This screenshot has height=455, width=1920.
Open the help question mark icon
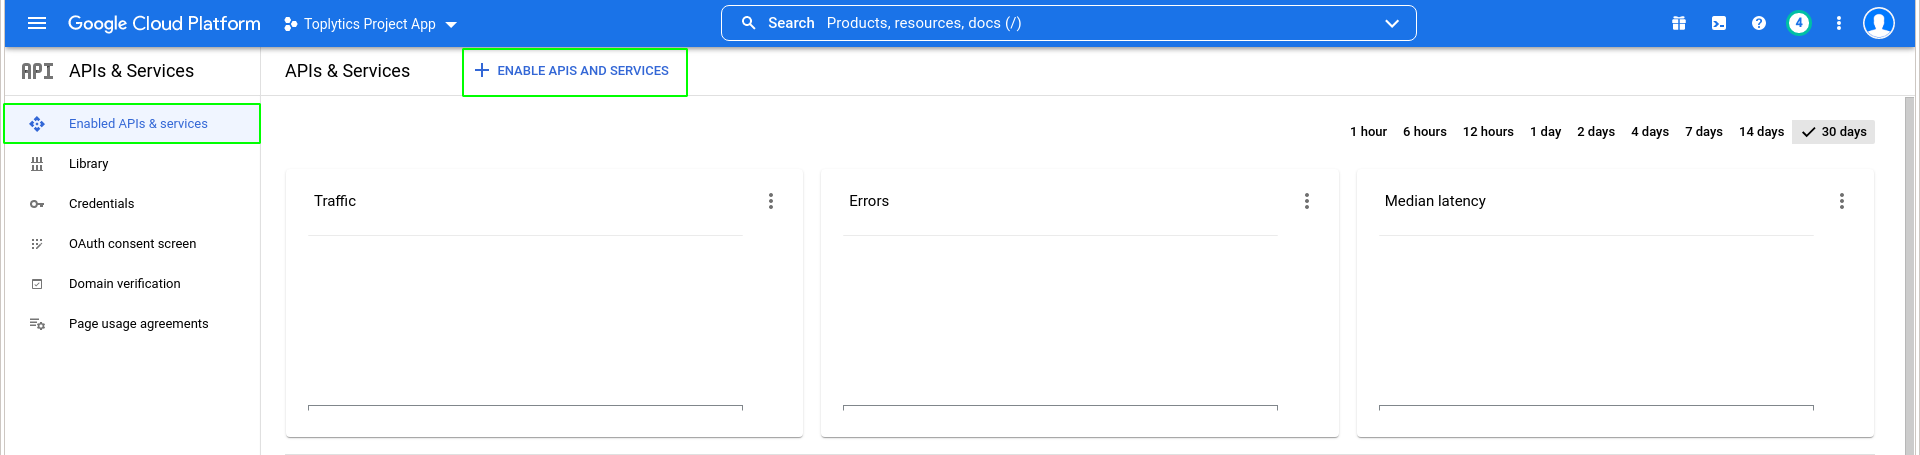click(x=1759, y=23)
